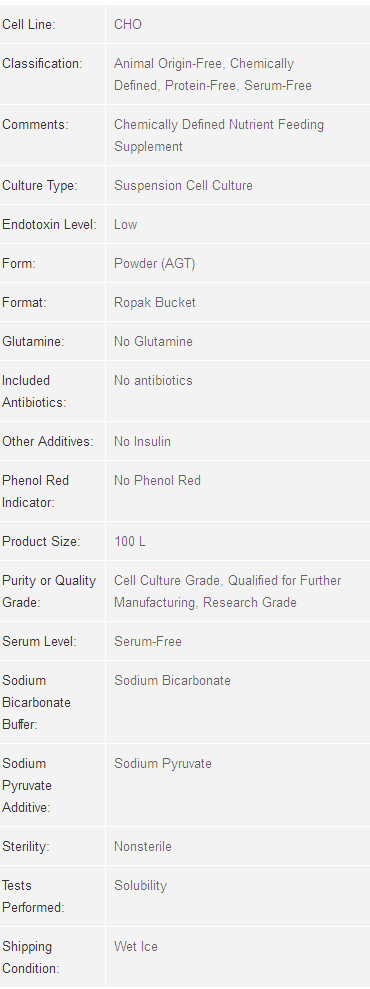Click the Sodium Bicarbonate value
Viewport: 370px width, 989px height.
(172, 681)
